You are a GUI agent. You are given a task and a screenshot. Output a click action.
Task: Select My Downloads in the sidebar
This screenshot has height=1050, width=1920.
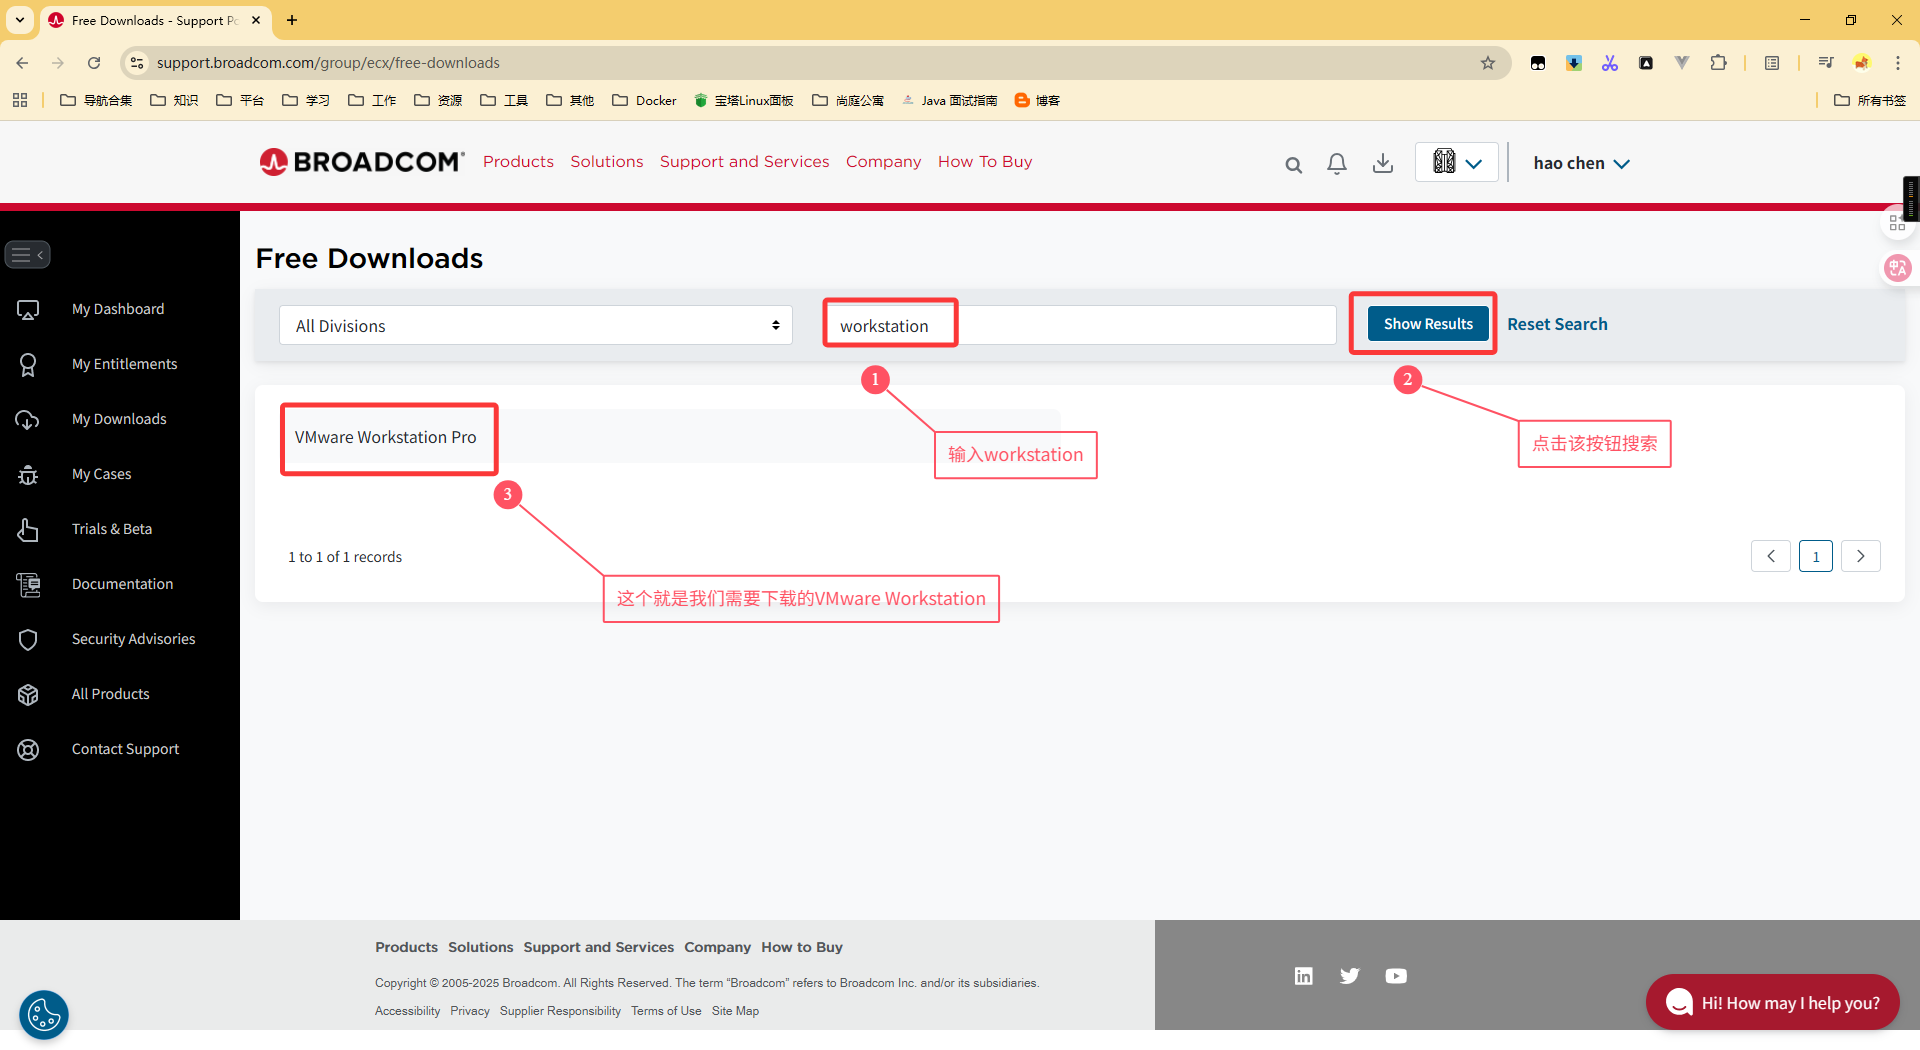coord(119,419)
